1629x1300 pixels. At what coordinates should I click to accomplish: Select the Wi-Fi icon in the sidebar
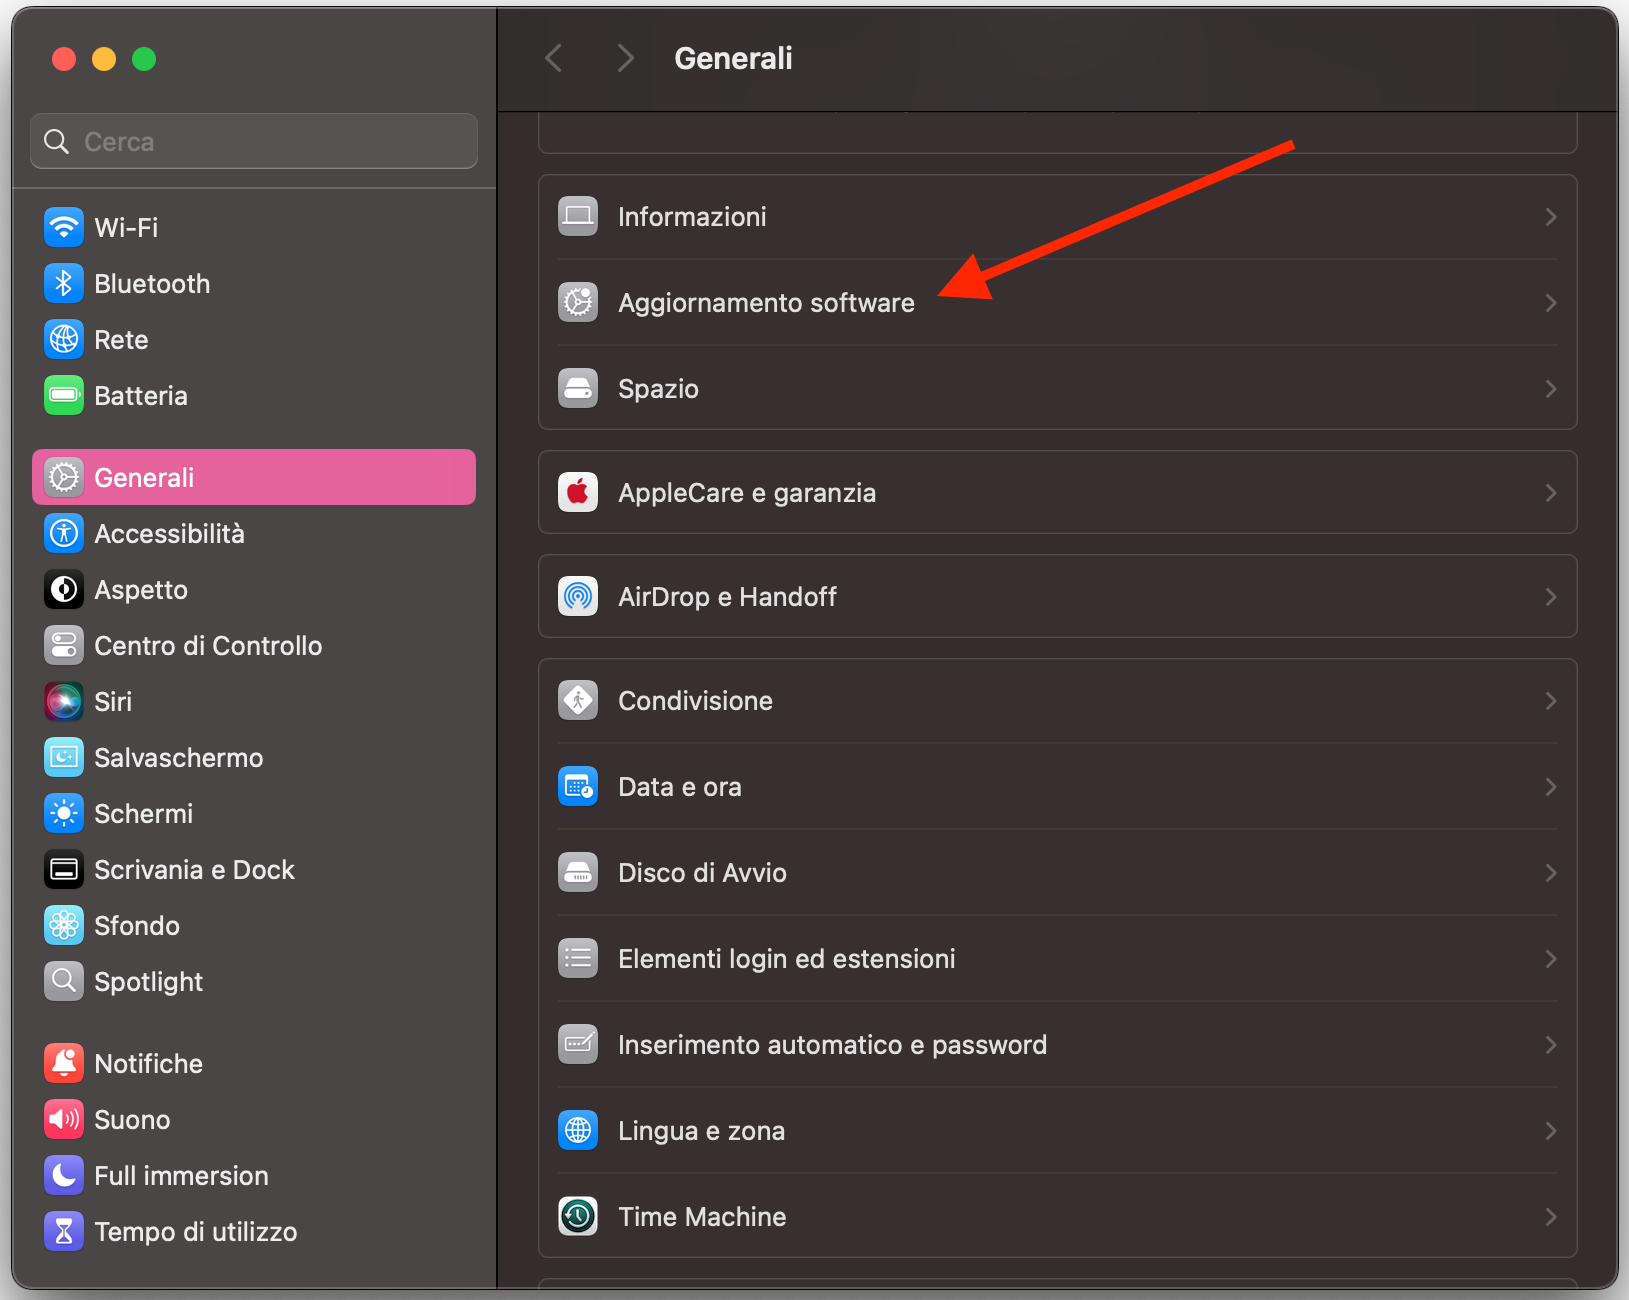pos(63,227)
